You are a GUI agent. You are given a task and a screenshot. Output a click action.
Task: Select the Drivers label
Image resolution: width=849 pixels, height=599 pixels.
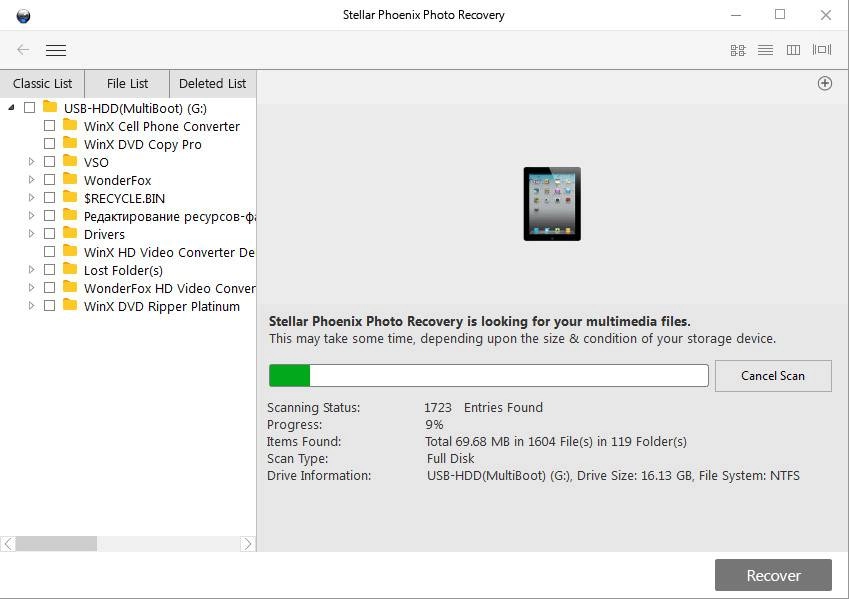pos(104,235)
